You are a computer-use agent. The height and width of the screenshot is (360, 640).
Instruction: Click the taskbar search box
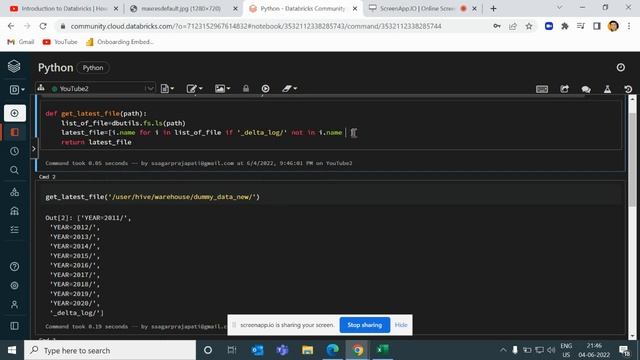click(x=110, y=350)
